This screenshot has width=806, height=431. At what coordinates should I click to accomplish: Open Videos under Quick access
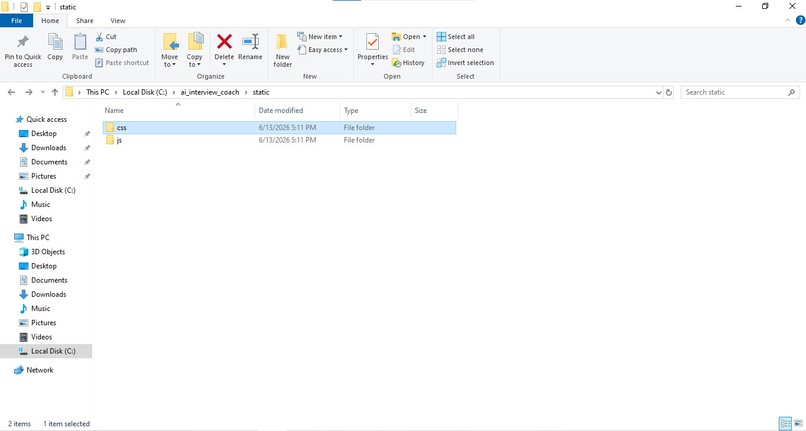[x=41, y=219]
